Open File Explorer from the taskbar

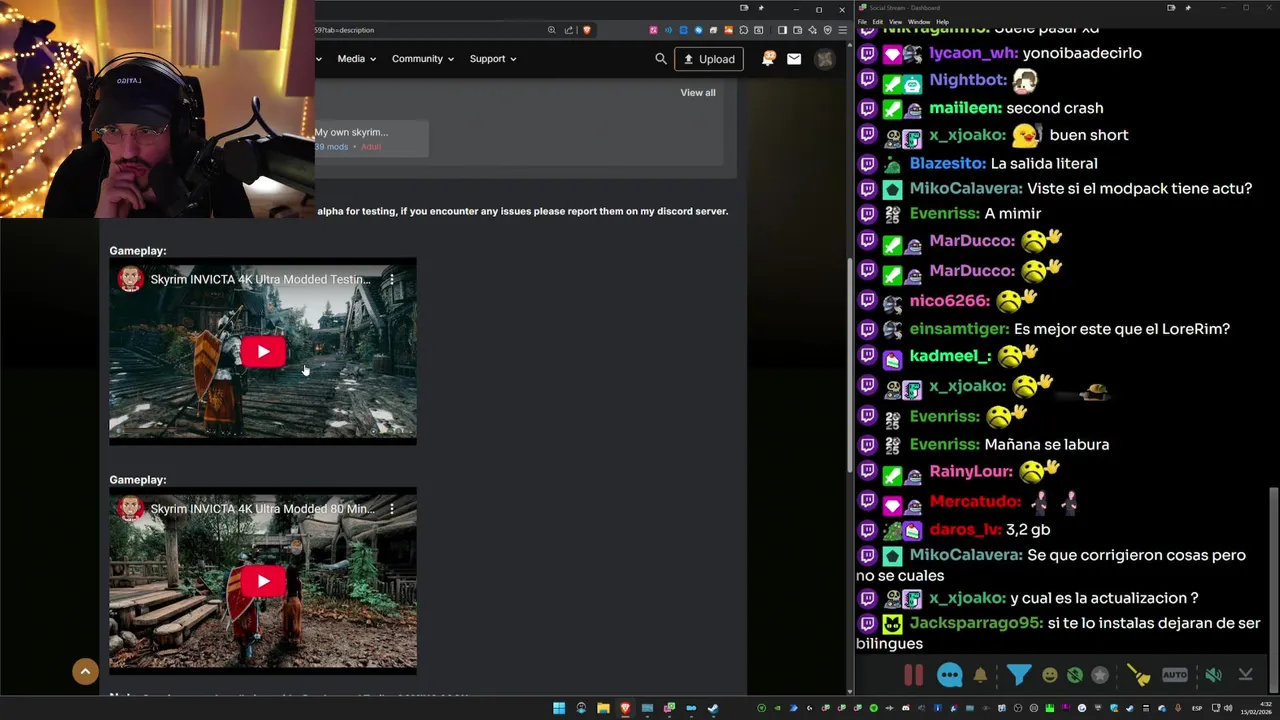(603, 708)
